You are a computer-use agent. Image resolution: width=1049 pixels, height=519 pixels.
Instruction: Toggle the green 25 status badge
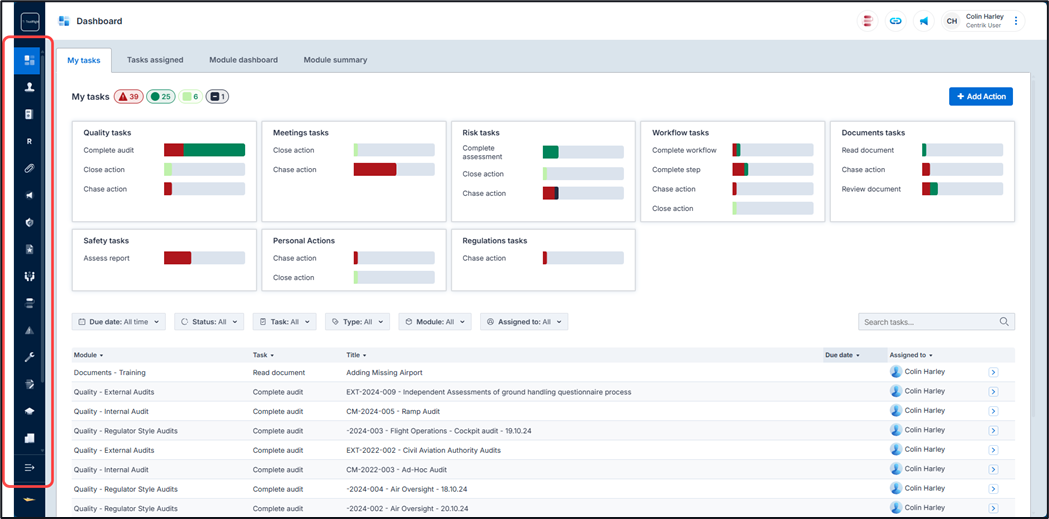coord(161,97)
